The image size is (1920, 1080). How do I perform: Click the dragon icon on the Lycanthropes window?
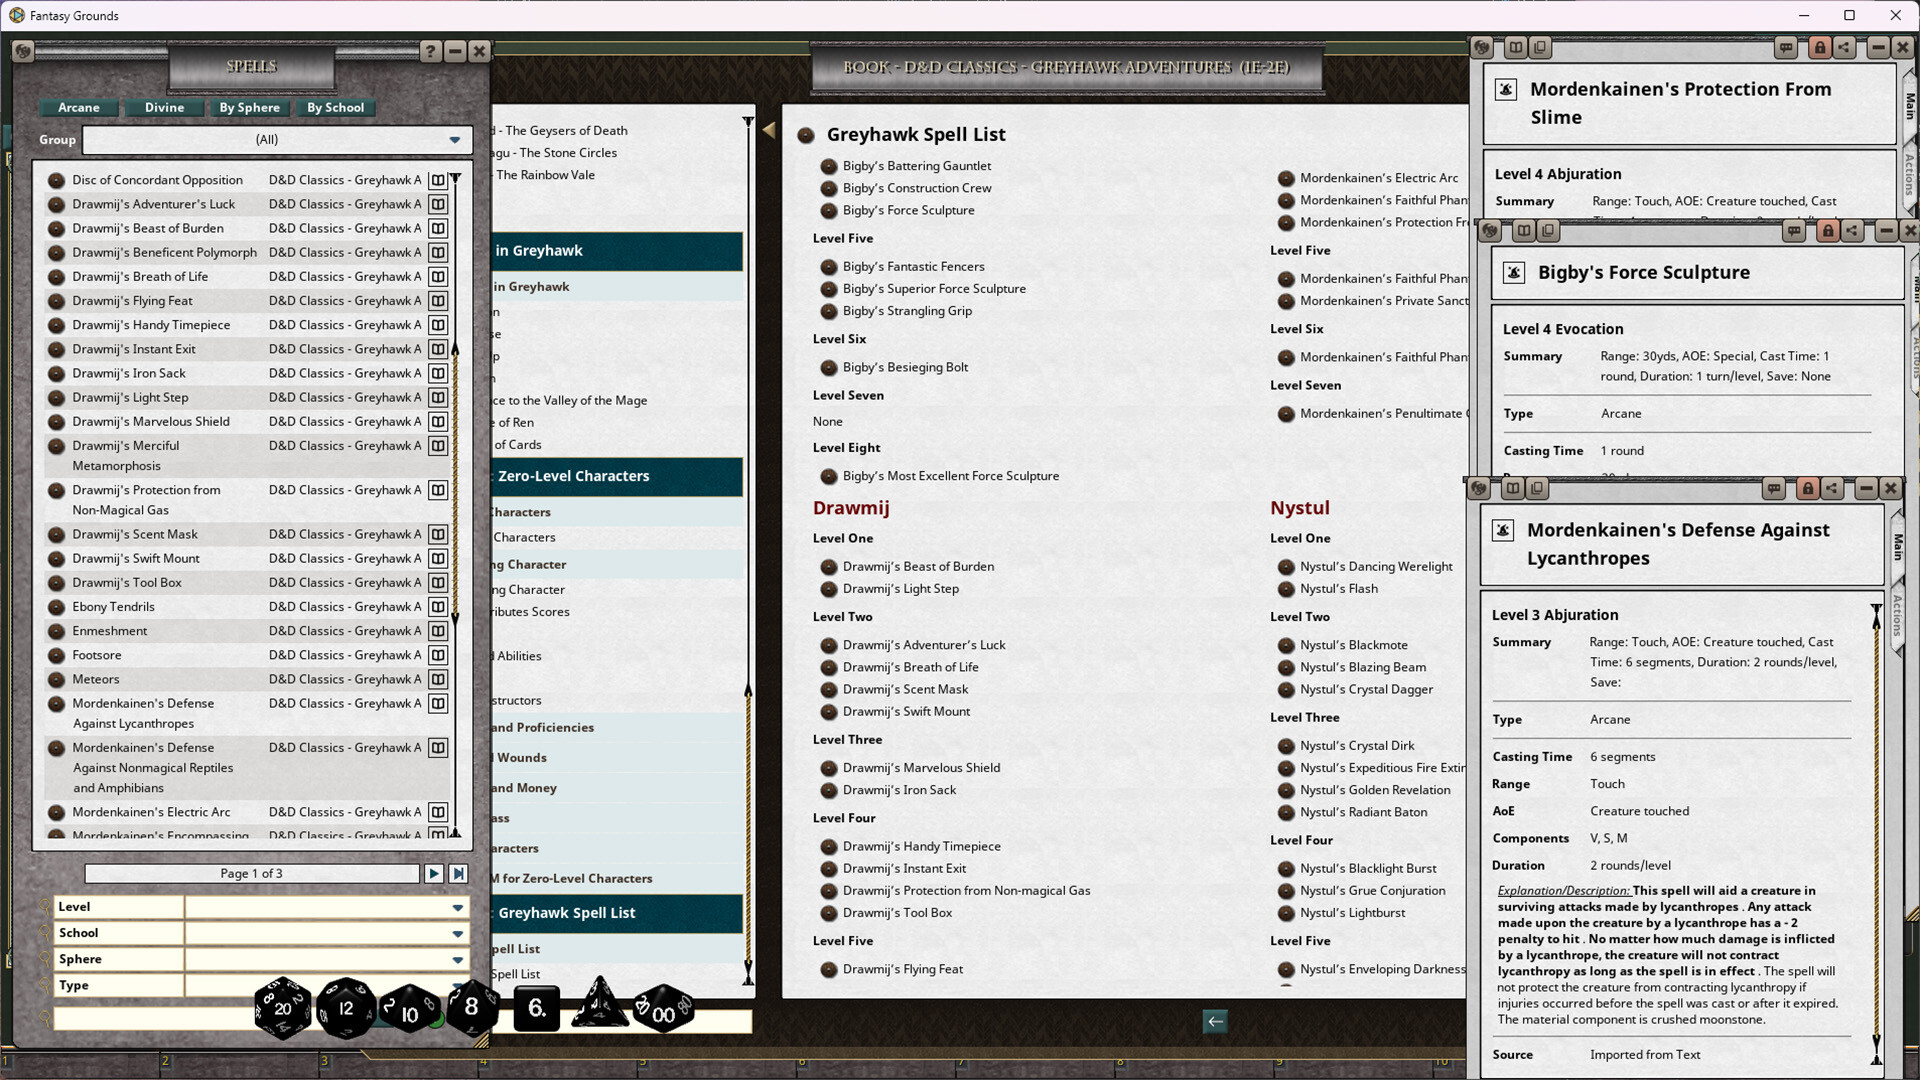tap(1479, 488)
